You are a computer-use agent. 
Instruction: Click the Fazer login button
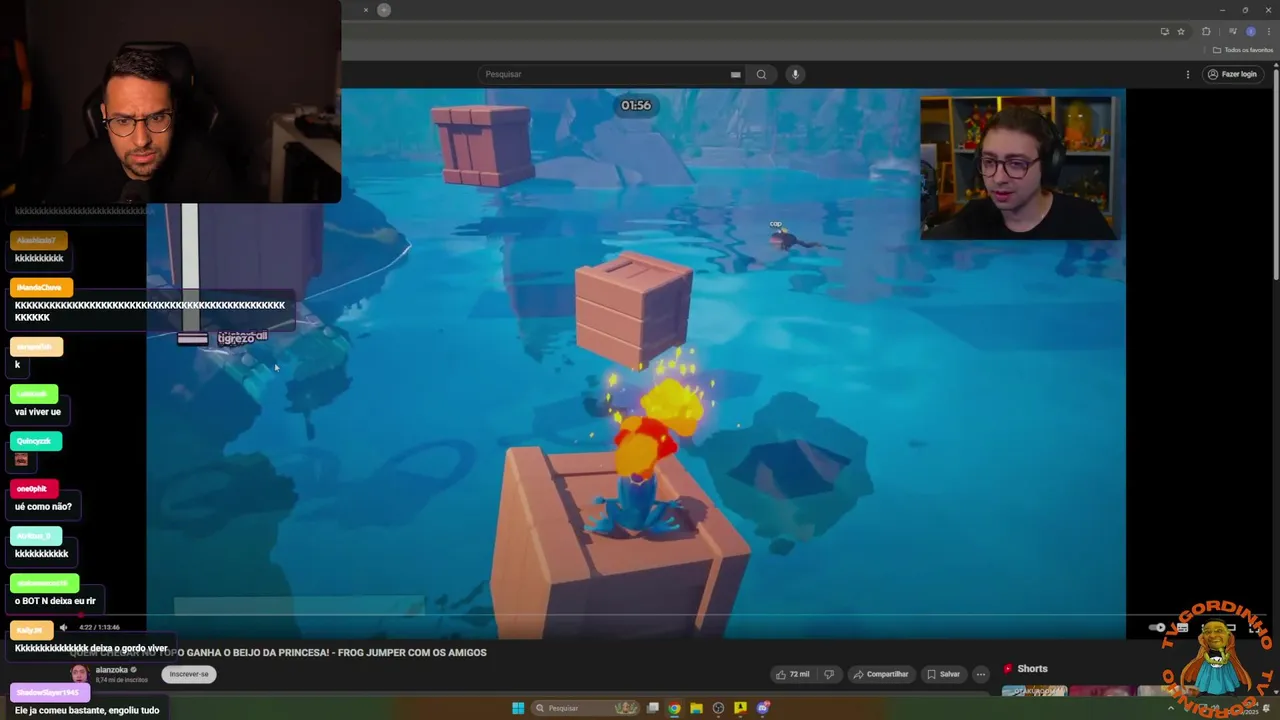tap(1231, 74)
